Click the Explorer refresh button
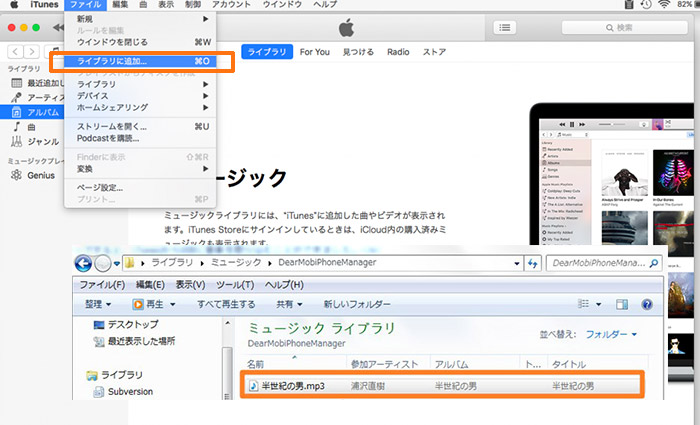This screenshot has height=425, width=700. click(533, 263)
